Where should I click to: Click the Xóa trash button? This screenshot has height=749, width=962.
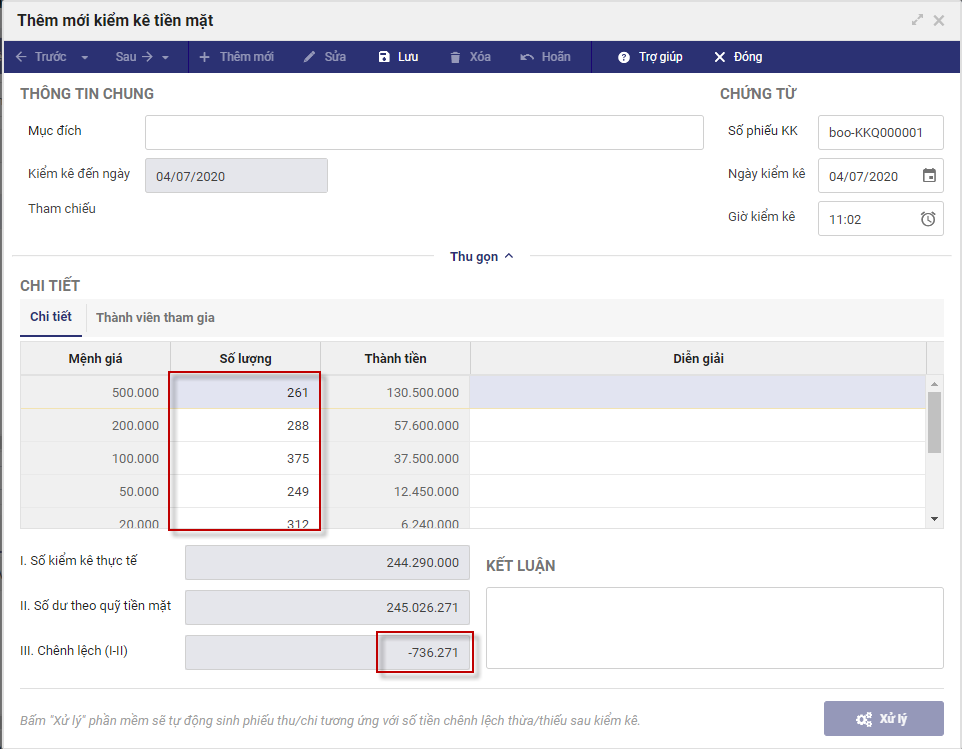click(471, 57)
